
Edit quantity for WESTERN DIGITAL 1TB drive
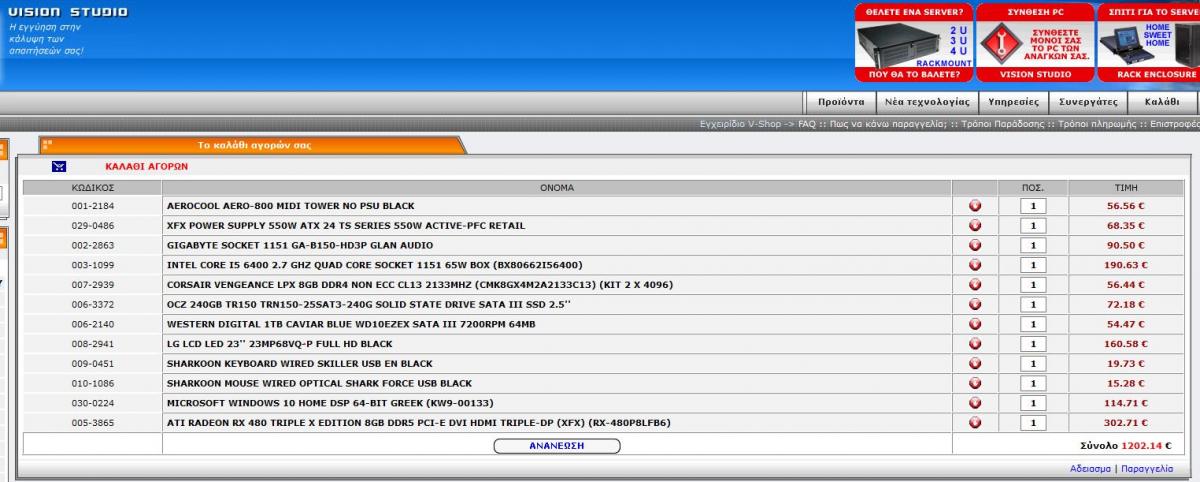[x=1033, y=324]
